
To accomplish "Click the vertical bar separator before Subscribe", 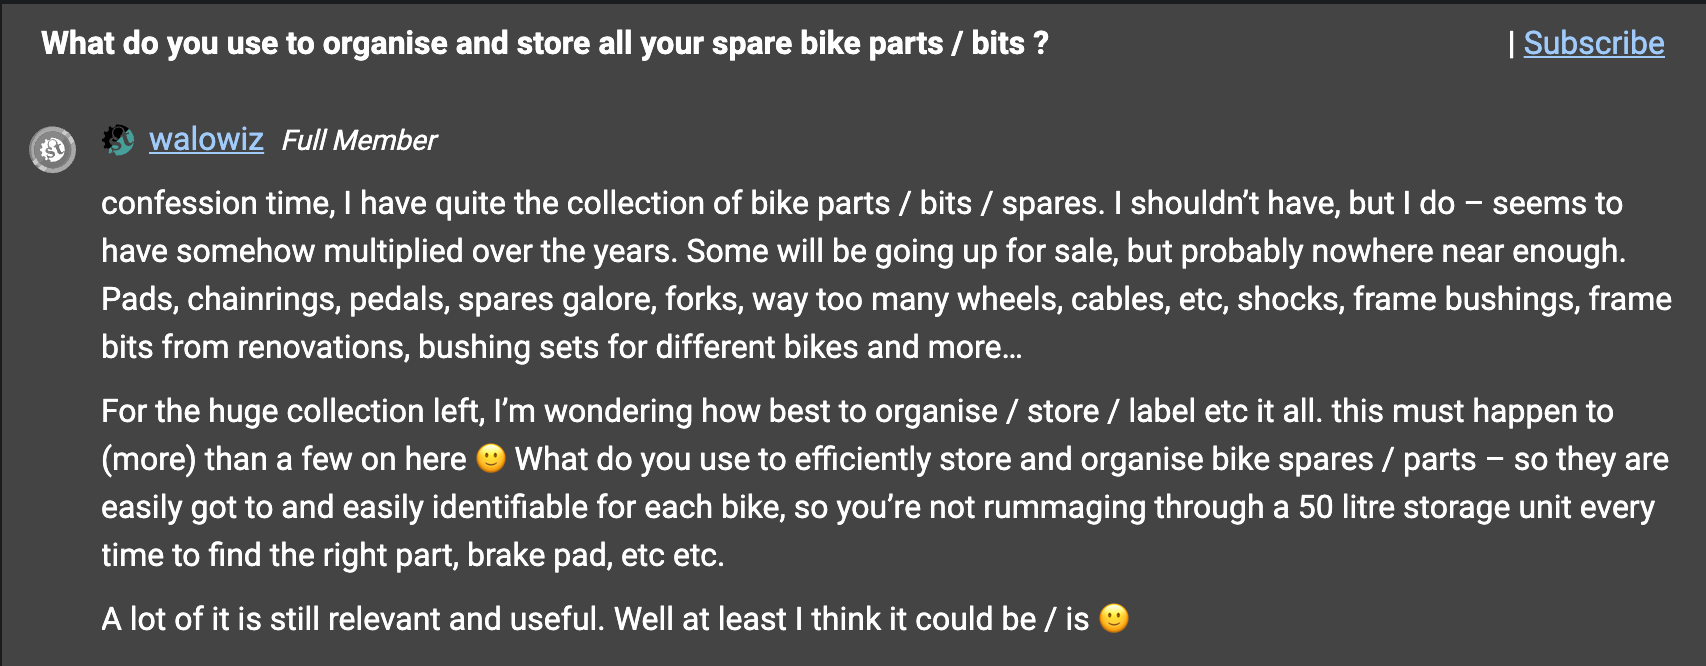I will pos(1512,43).
